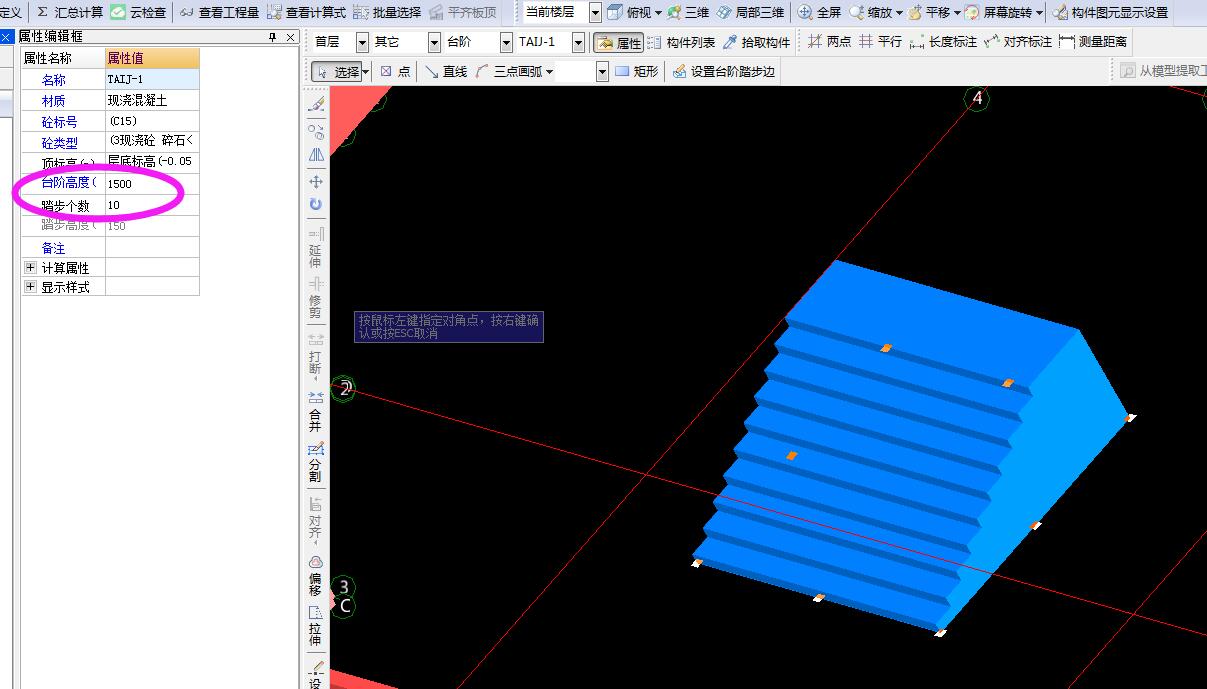
Task: Activate 拾取构件 pick component tool
Action: click(756, 42)
